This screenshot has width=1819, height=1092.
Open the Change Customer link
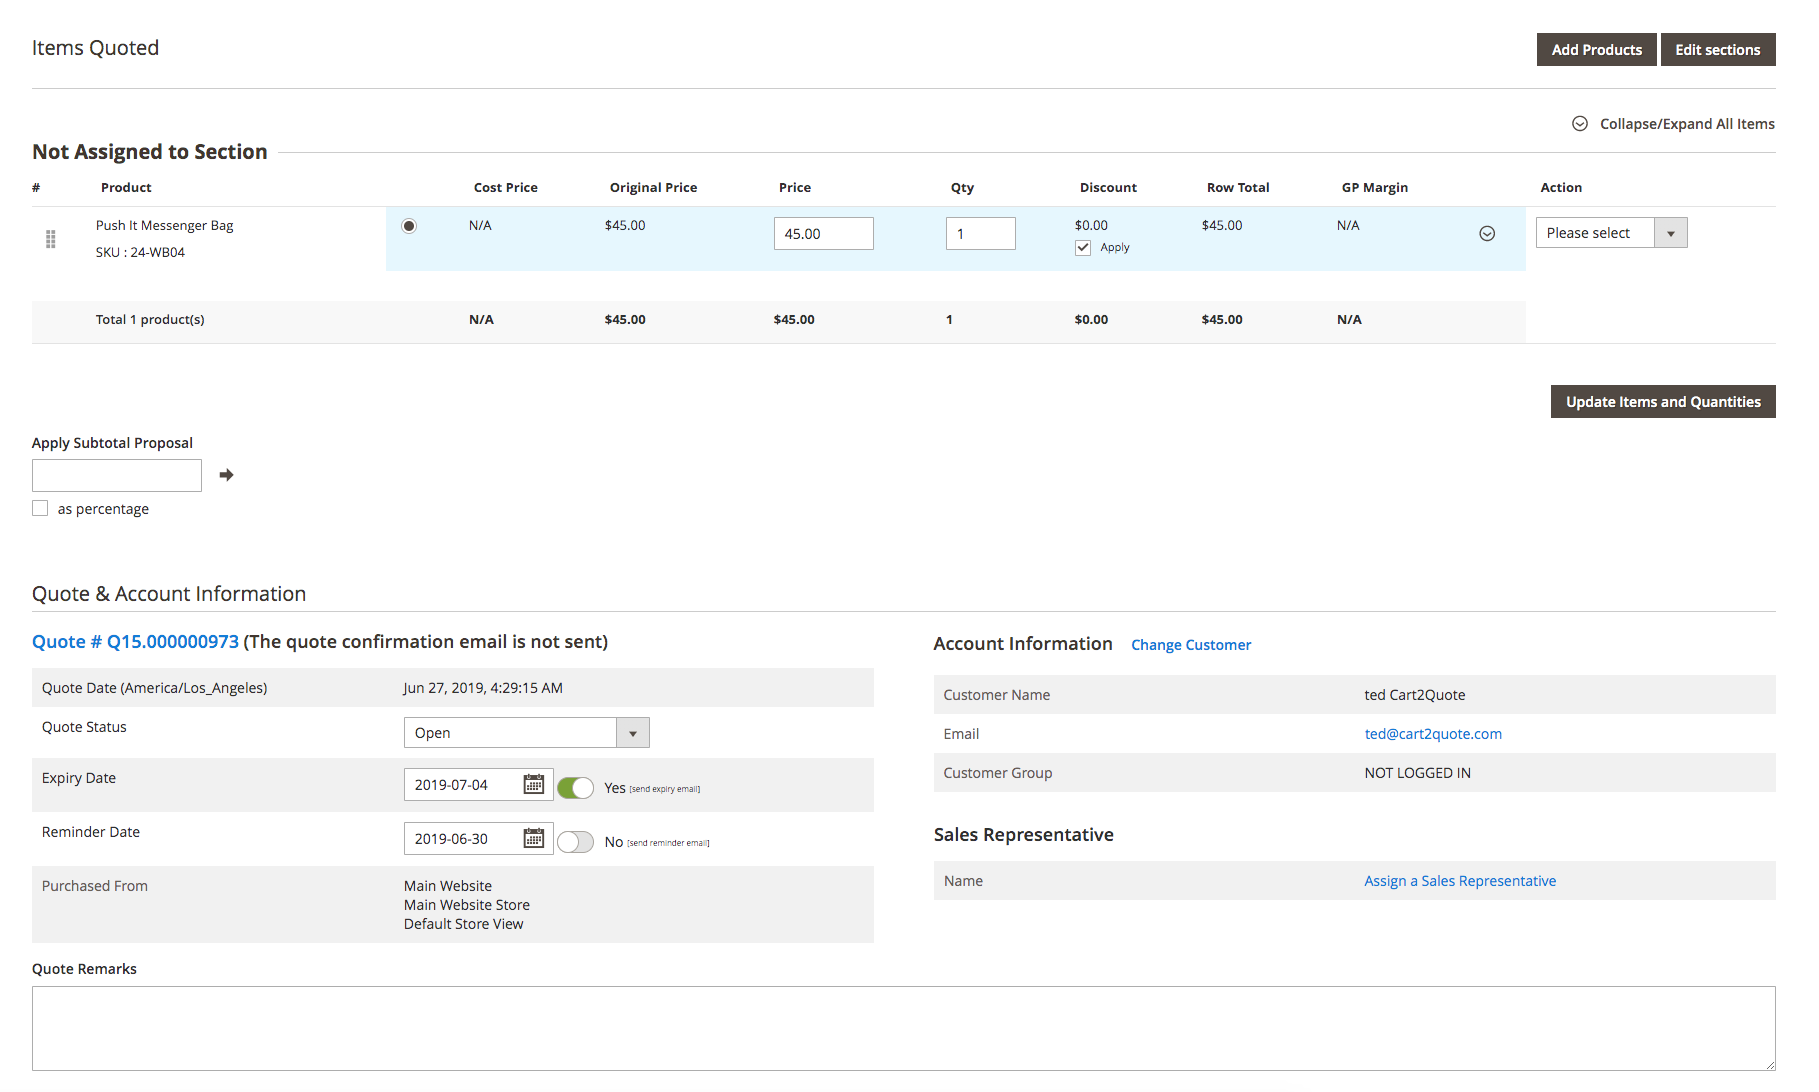click(x=1191, y=644)
